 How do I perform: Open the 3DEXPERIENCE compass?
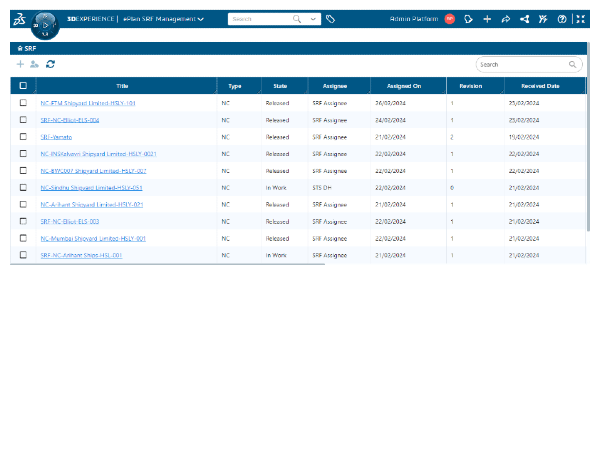click(x=45, y=23)
